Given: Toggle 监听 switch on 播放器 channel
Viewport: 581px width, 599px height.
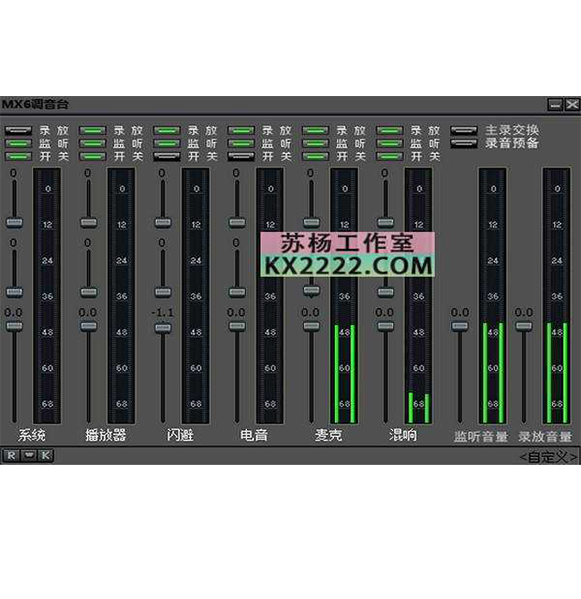Looking at the screenshot, I should [92, 144].
